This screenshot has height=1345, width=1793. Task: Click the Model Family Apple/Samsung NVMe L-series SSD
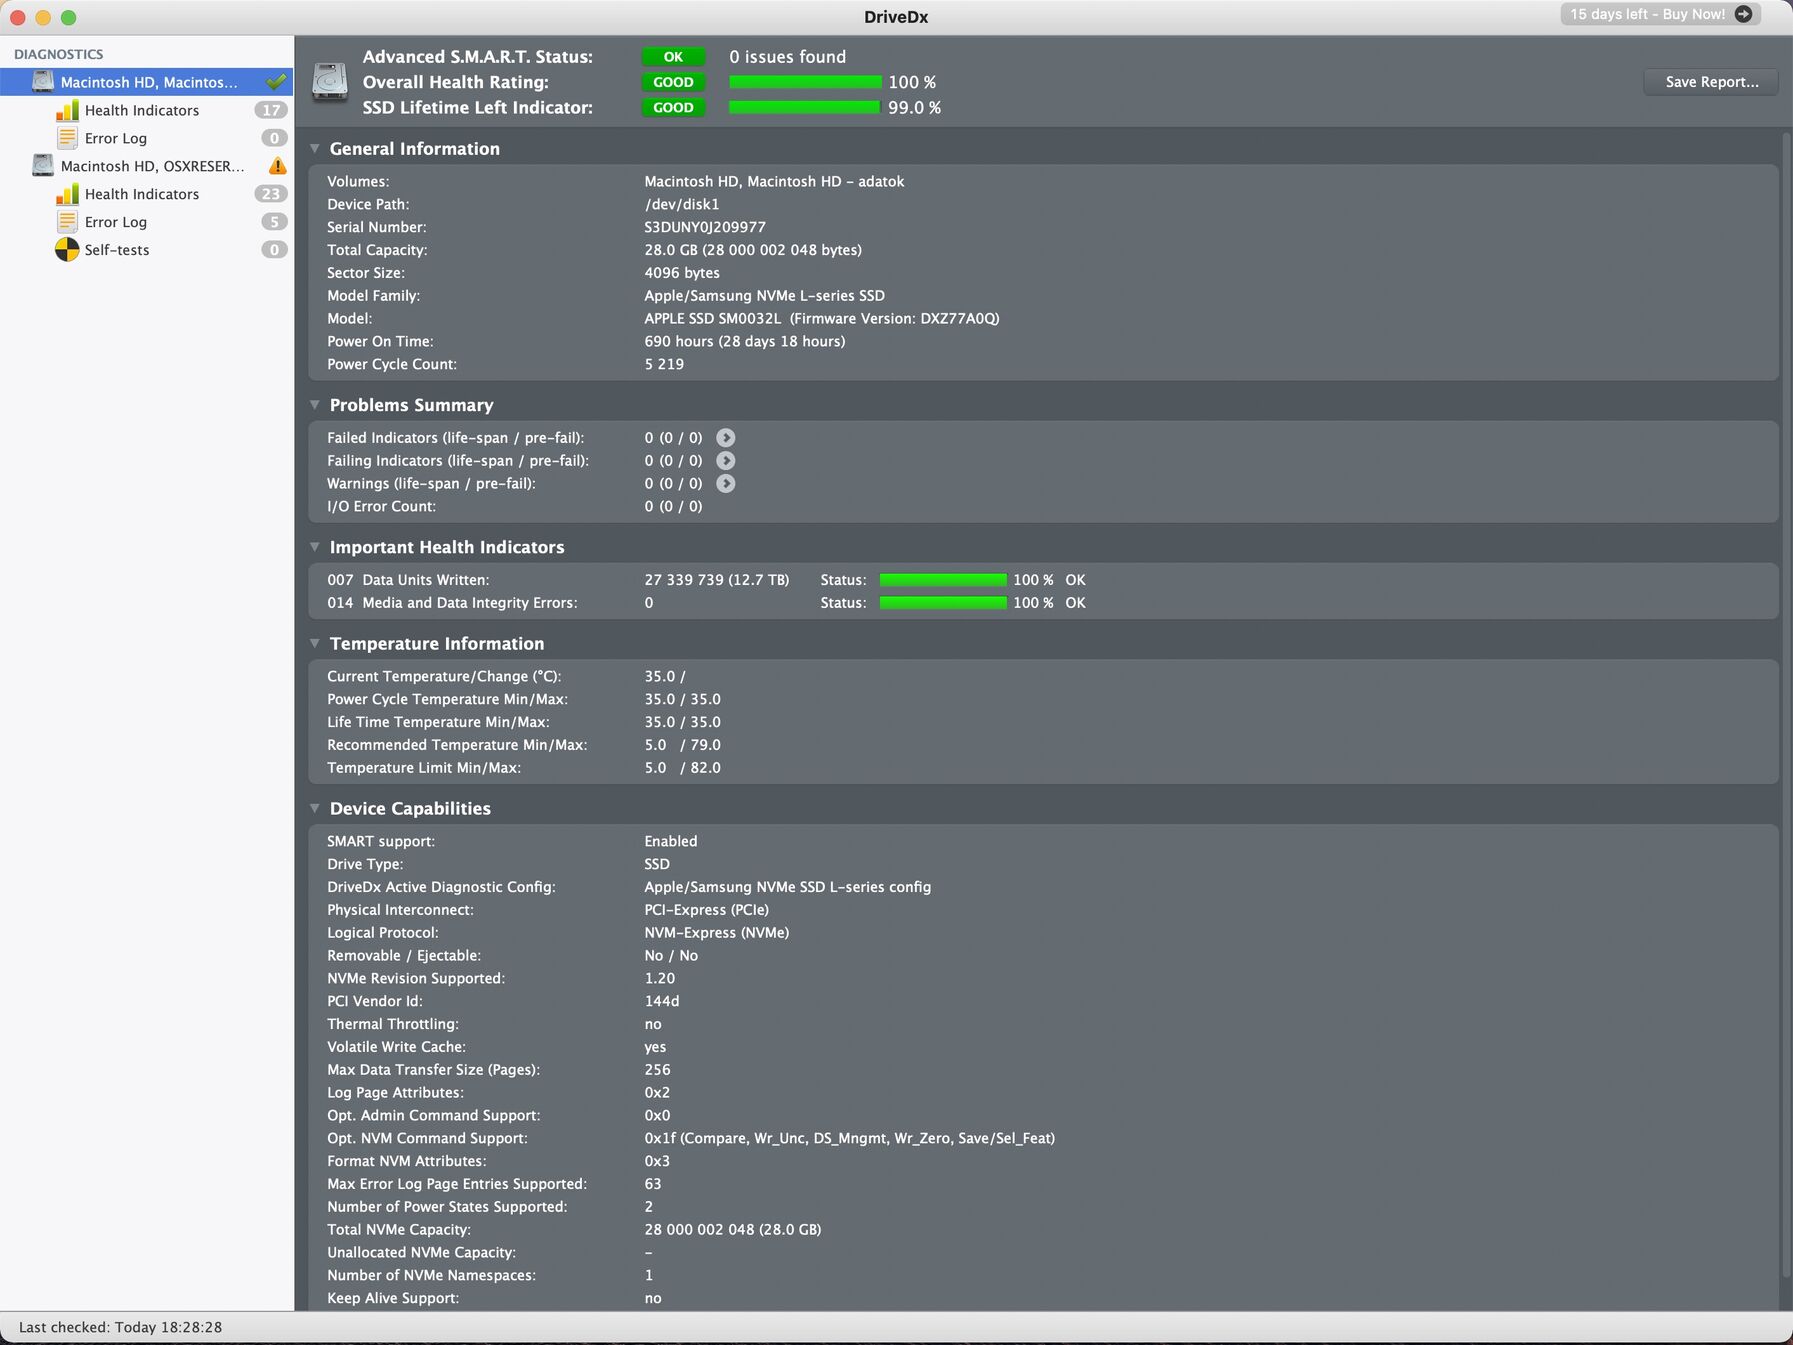pyautogui.click(x=765, y=296)
